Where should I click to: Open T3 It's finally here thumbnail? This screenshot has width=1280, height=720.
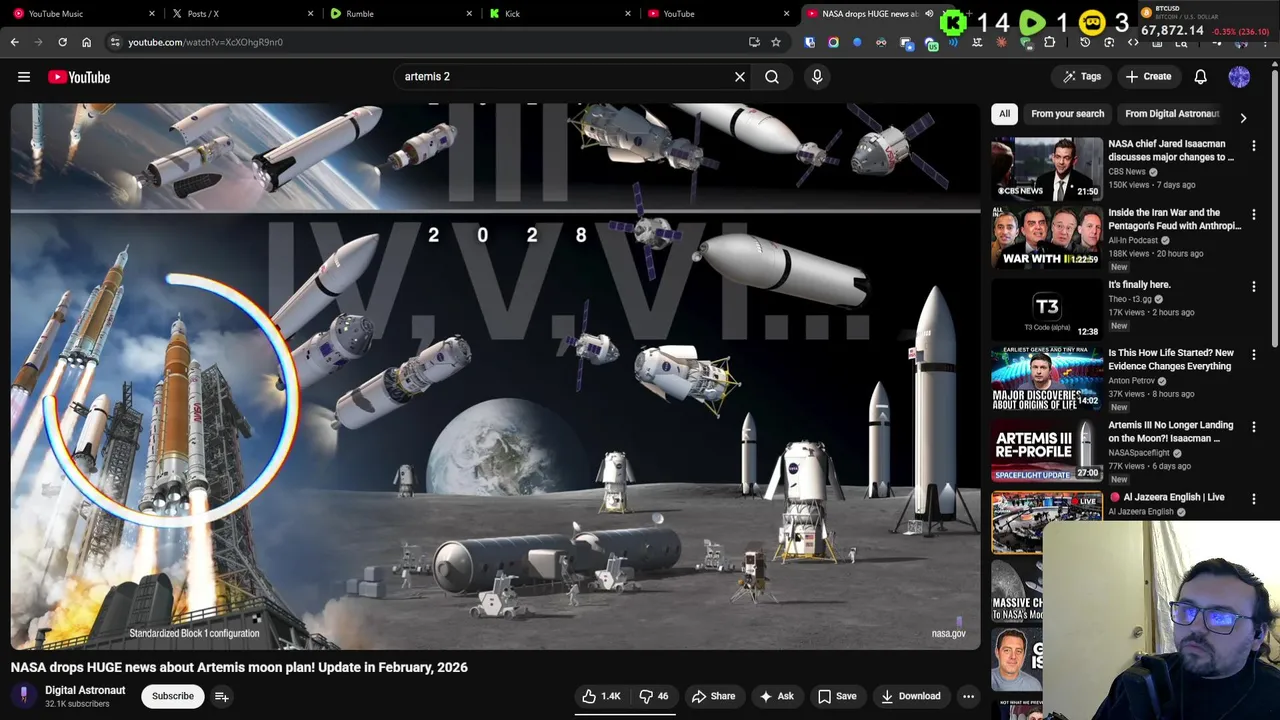[1046, 310]
